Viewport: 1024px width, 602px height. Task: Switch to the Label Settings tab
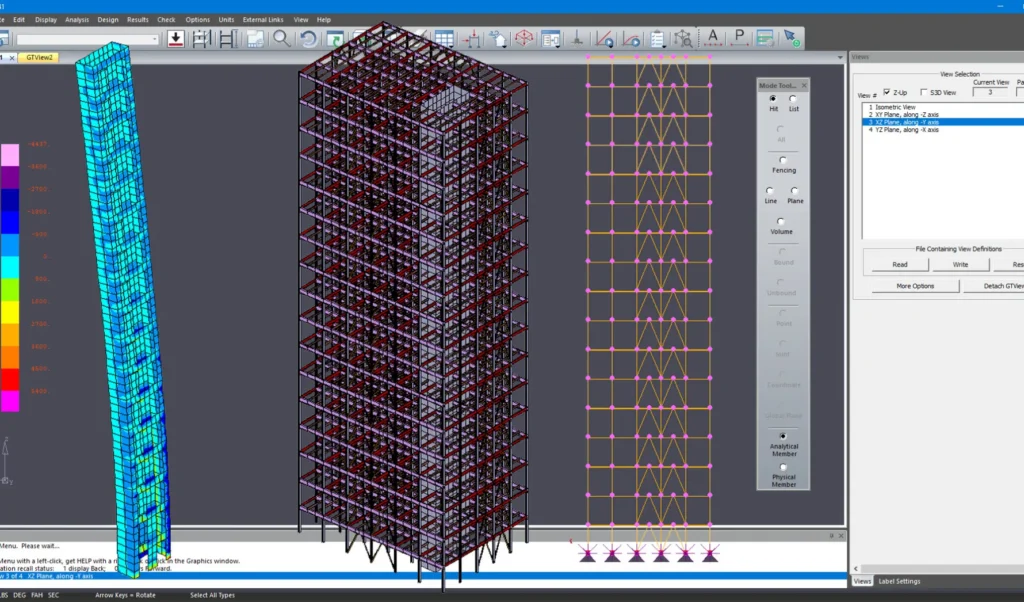(x=900, y=581)
